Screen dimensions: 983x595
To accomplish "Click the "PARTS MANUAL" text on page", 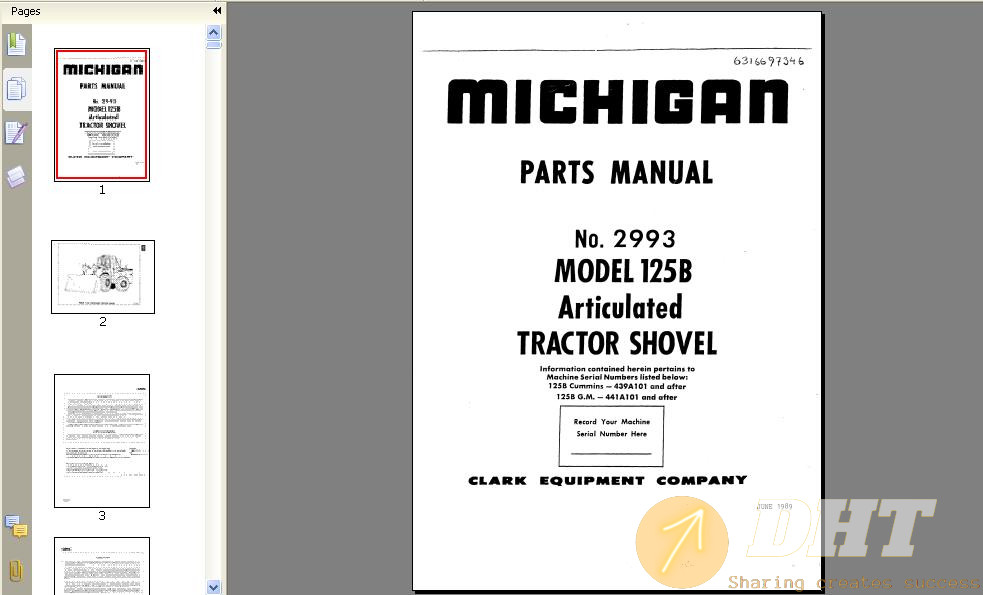I will click(616, 172).
